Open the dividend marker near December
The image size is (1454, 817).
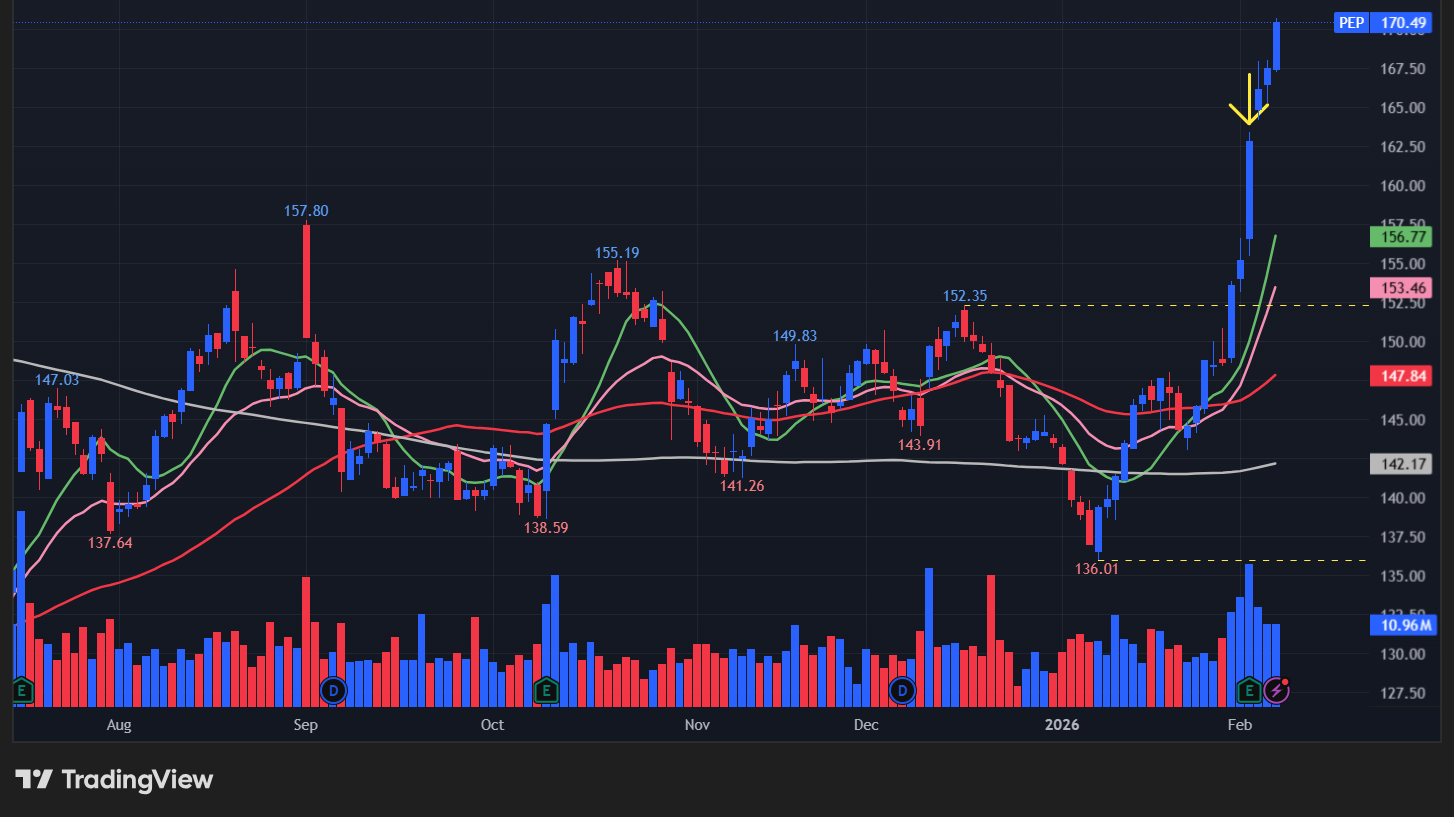tap(903, 690)
